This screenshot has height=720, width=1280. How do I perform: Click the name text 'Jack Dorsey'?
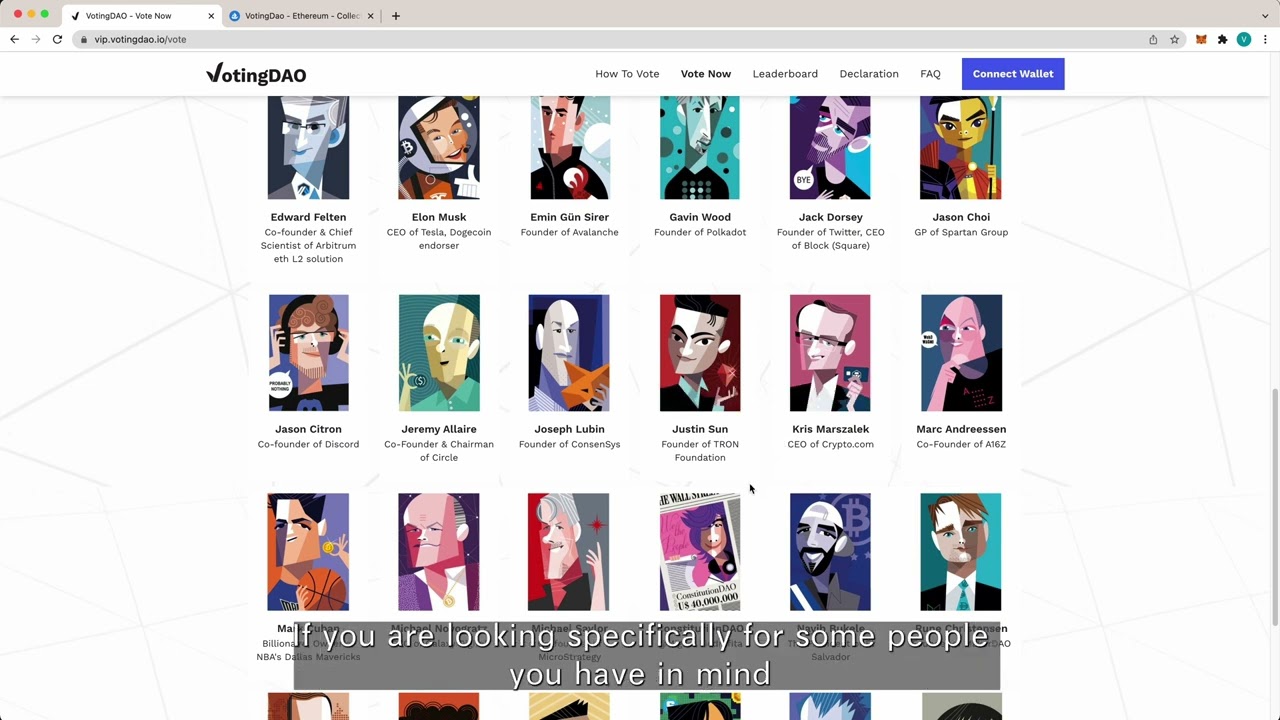point(830,217)
